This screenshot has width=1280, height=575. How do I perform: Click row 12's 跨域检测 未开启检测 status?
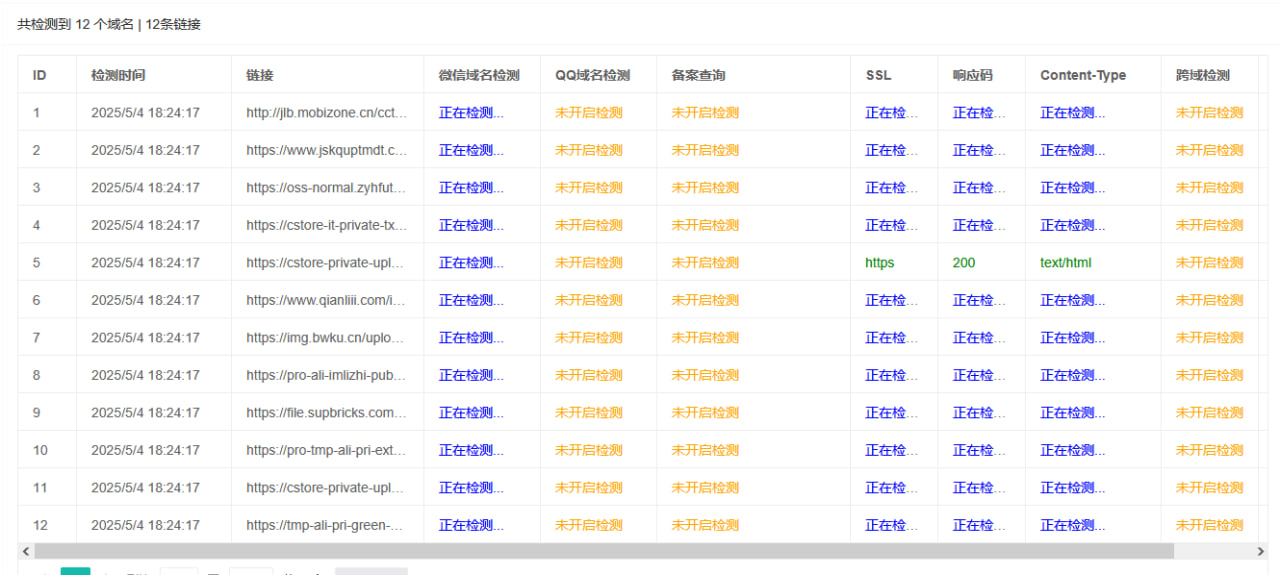point(1209,525)
